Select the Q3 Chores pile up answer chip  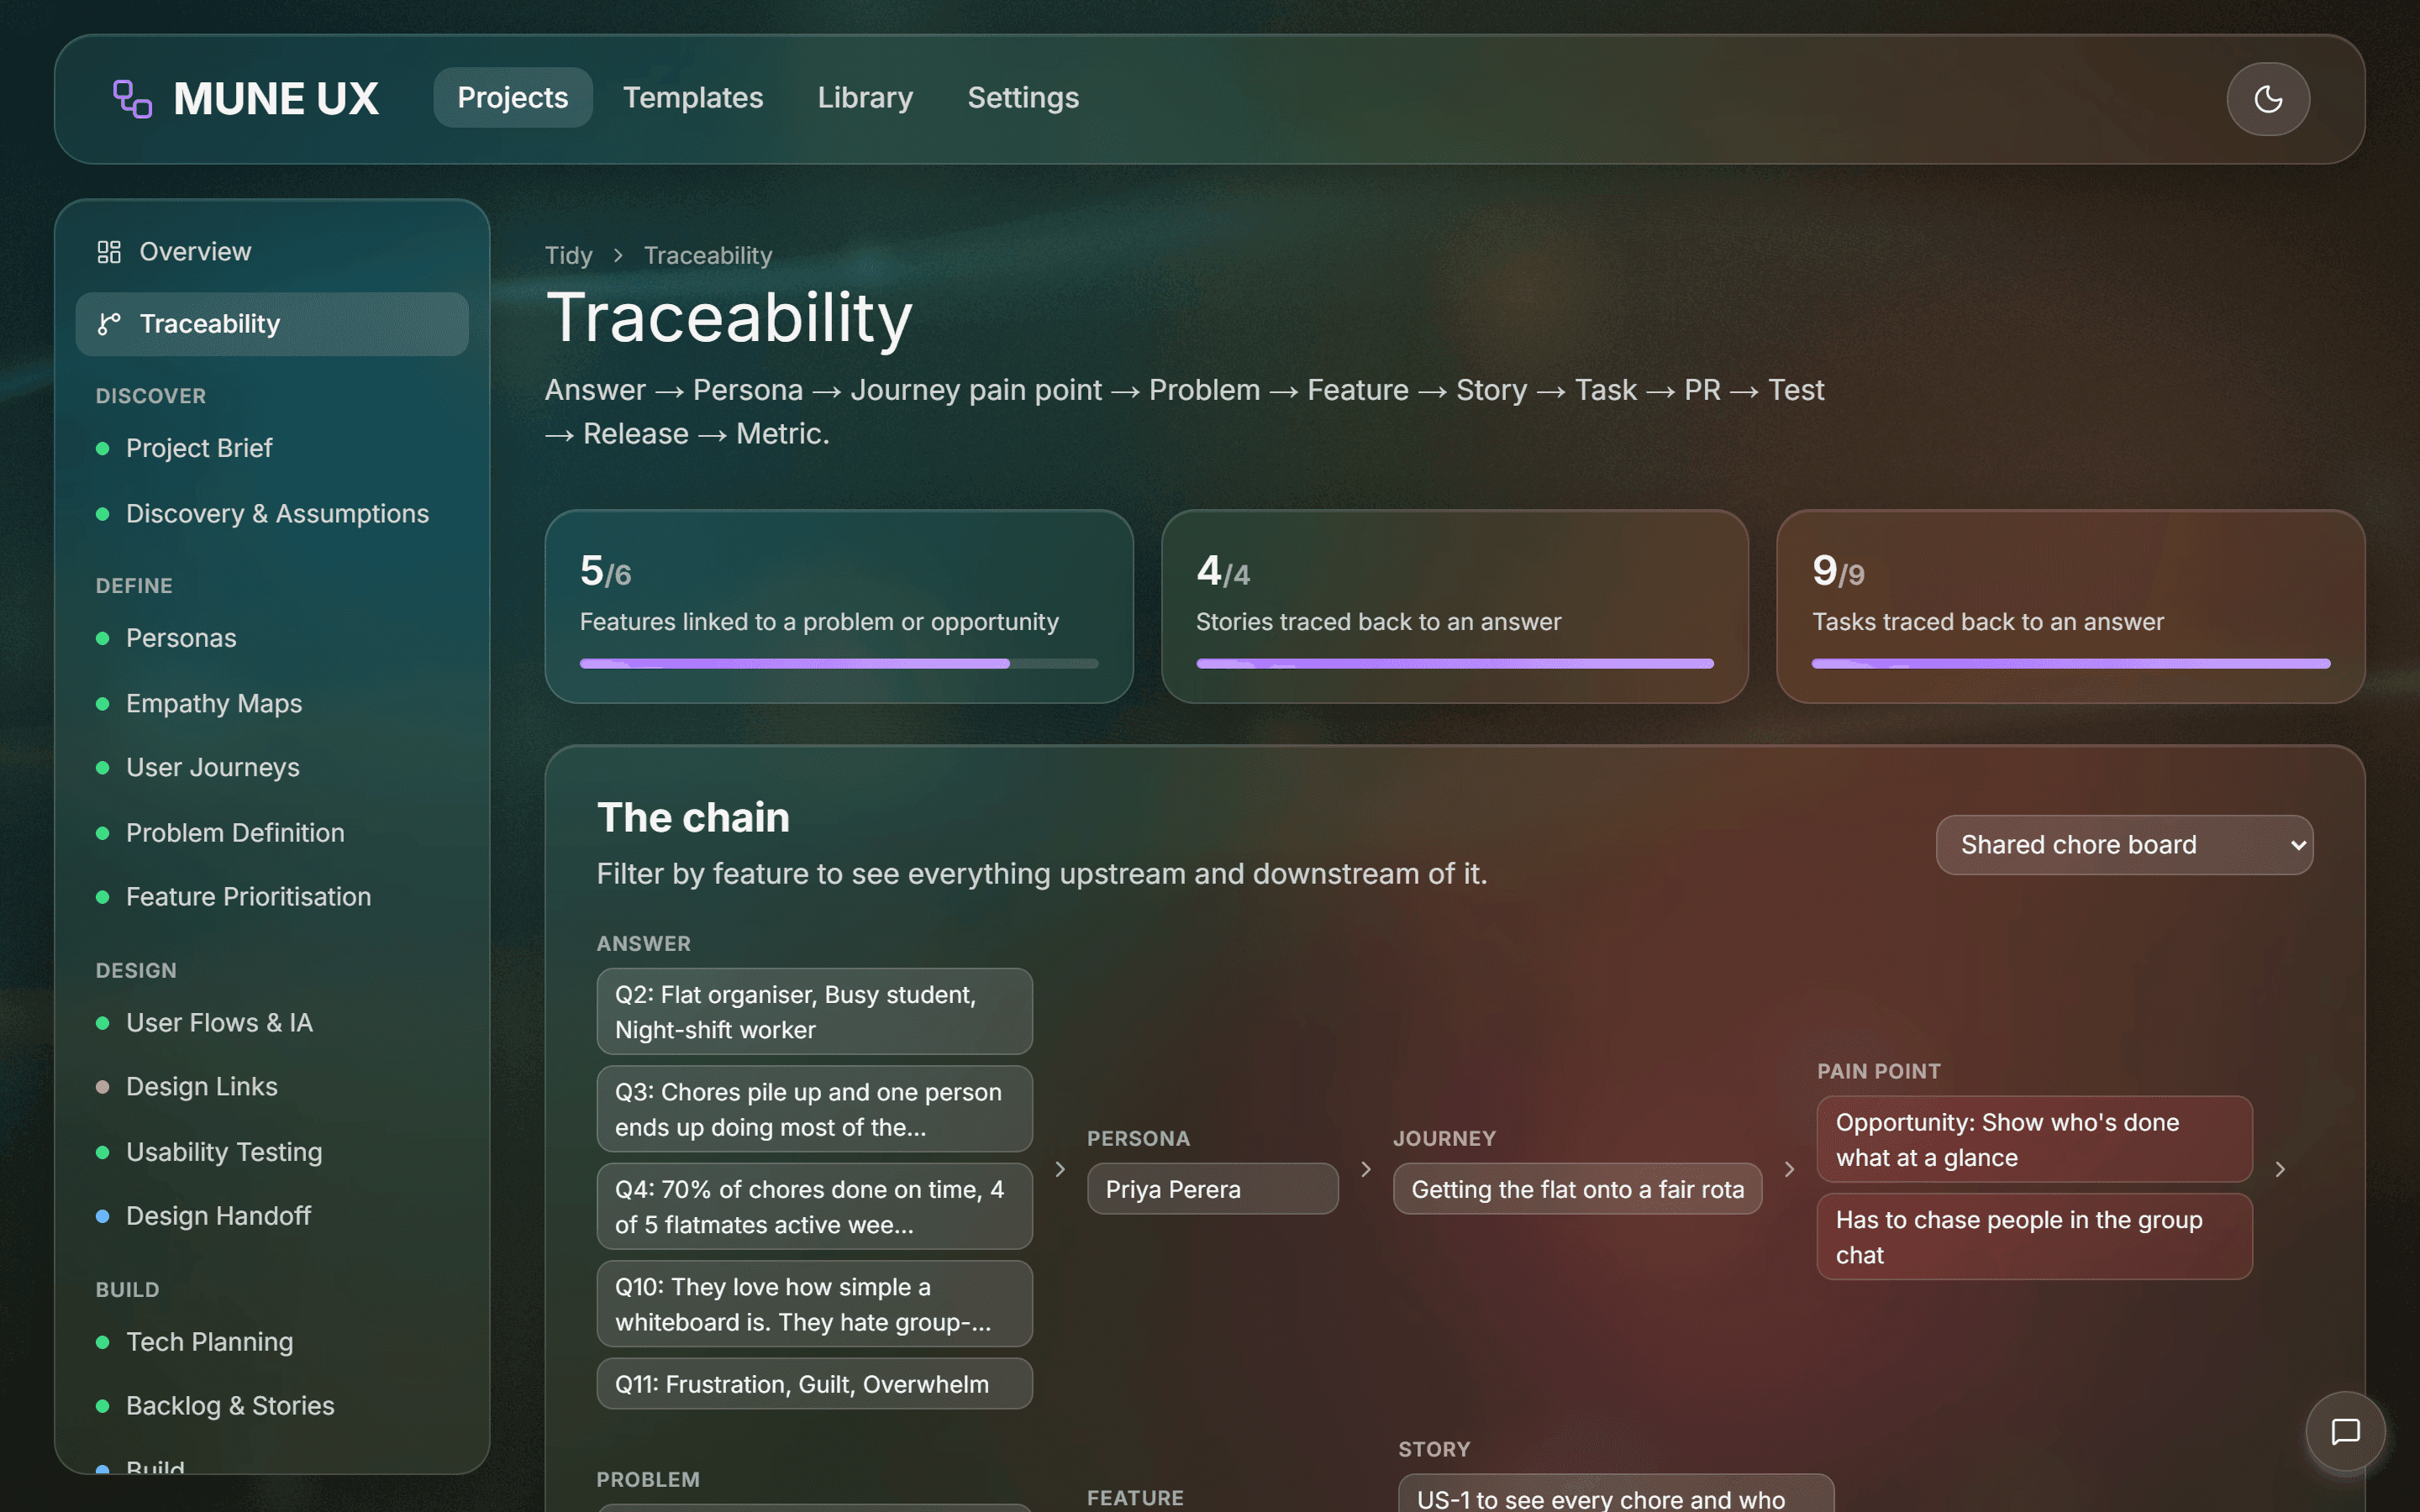[814, 1109]
